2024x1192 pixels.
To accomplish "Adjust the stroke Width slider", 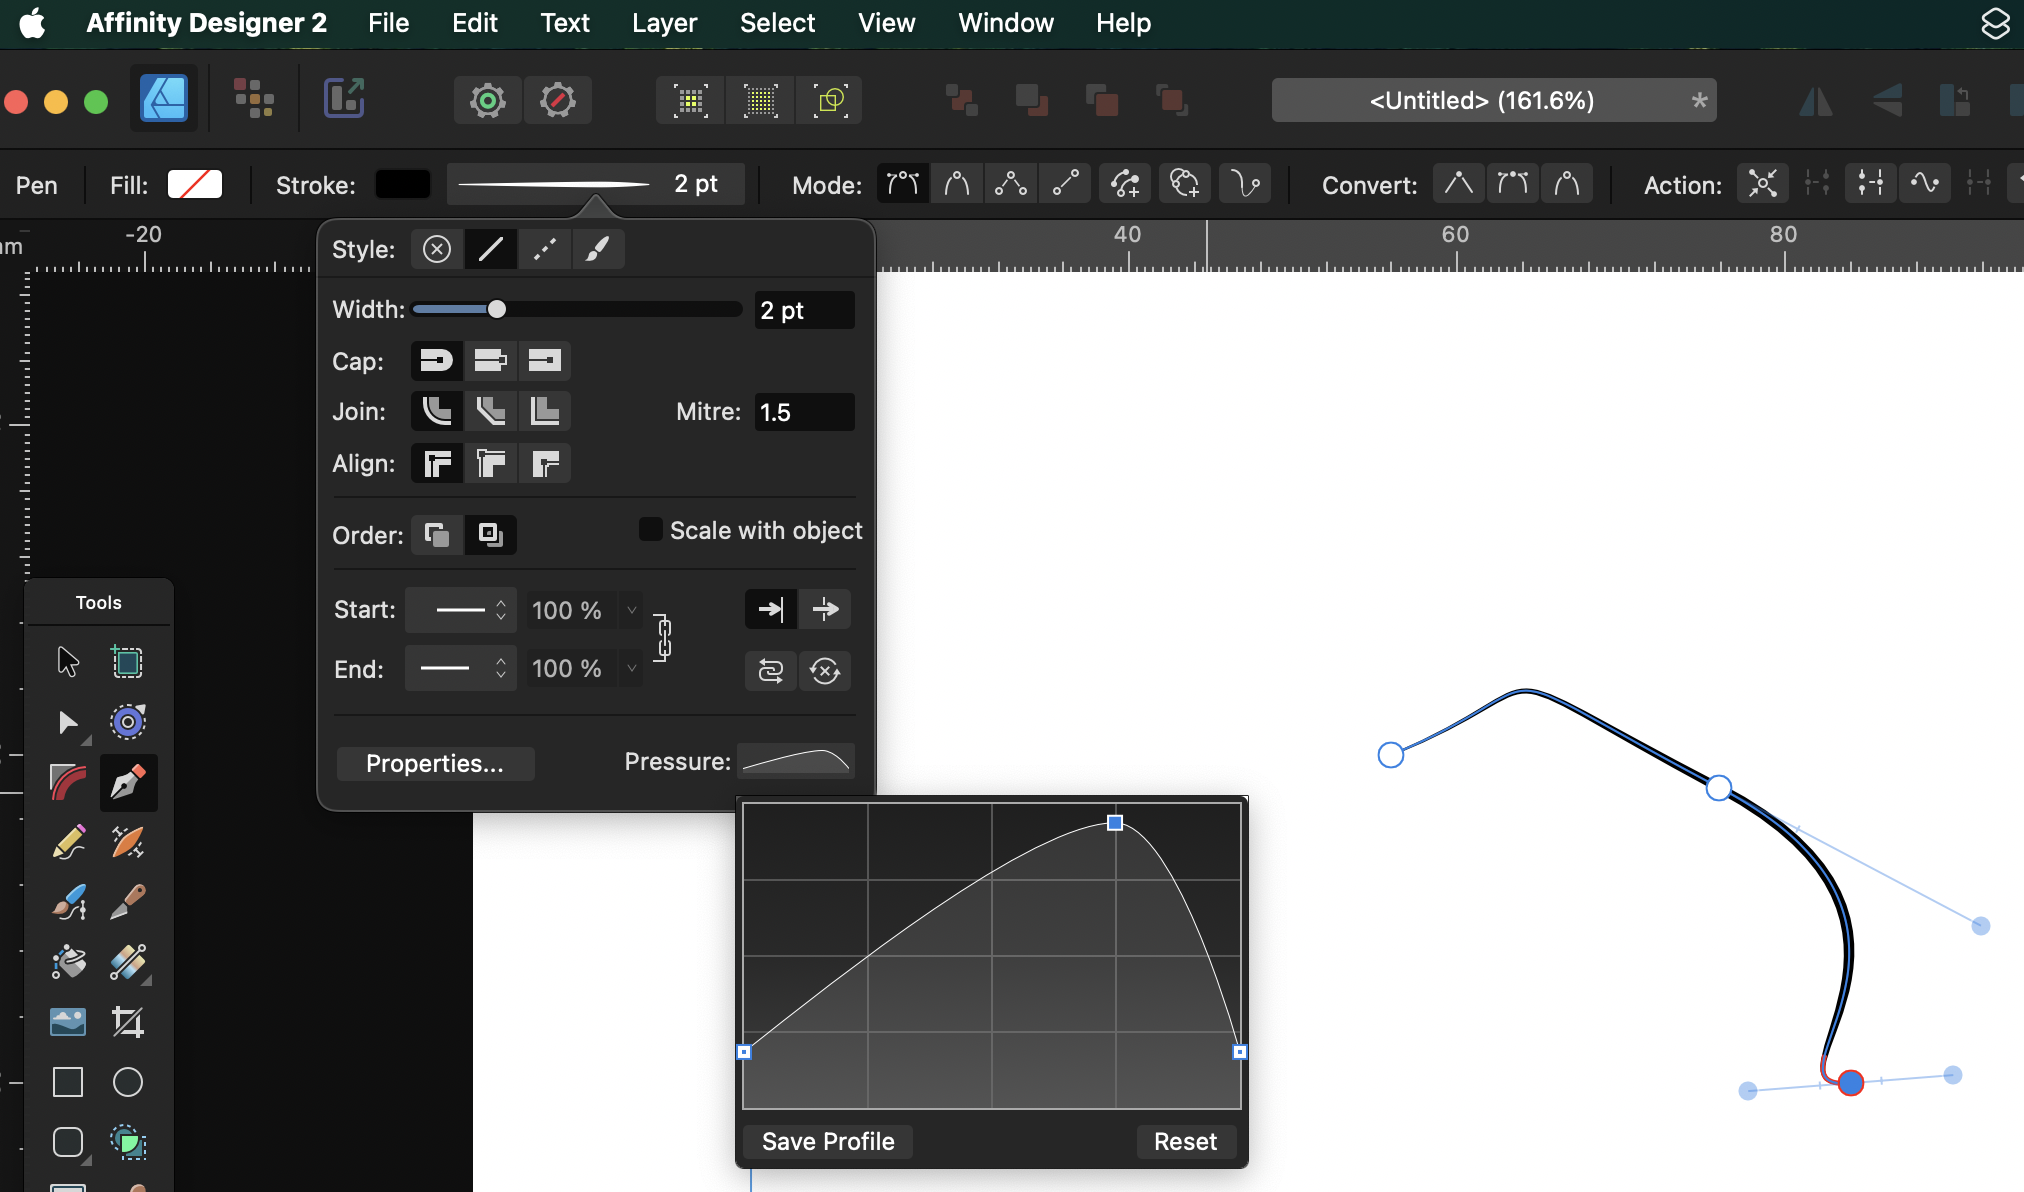I will pos(497,310).
